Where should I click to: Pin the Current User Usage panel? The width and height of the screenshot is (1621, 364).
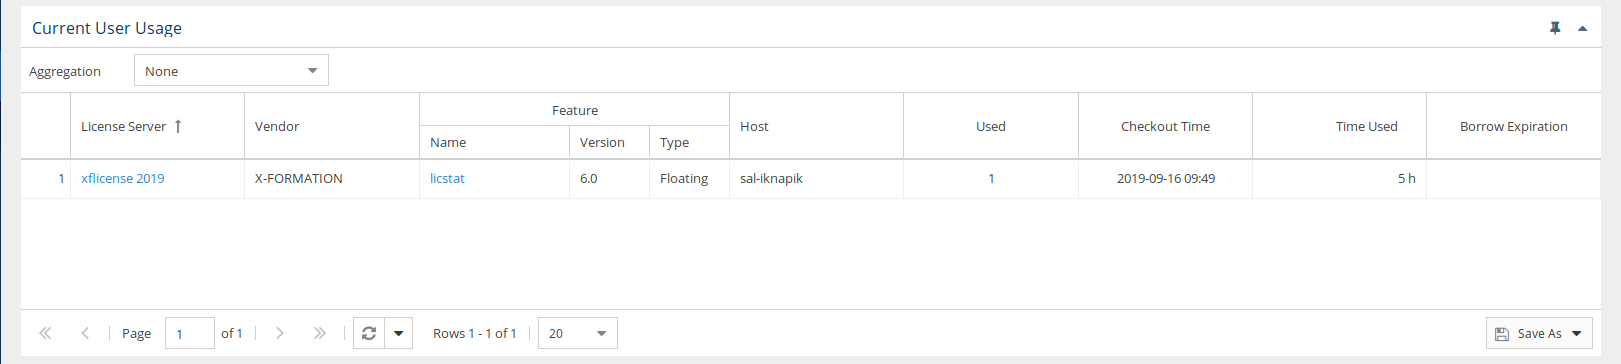pyautogui.click(x=1555, y=28)
